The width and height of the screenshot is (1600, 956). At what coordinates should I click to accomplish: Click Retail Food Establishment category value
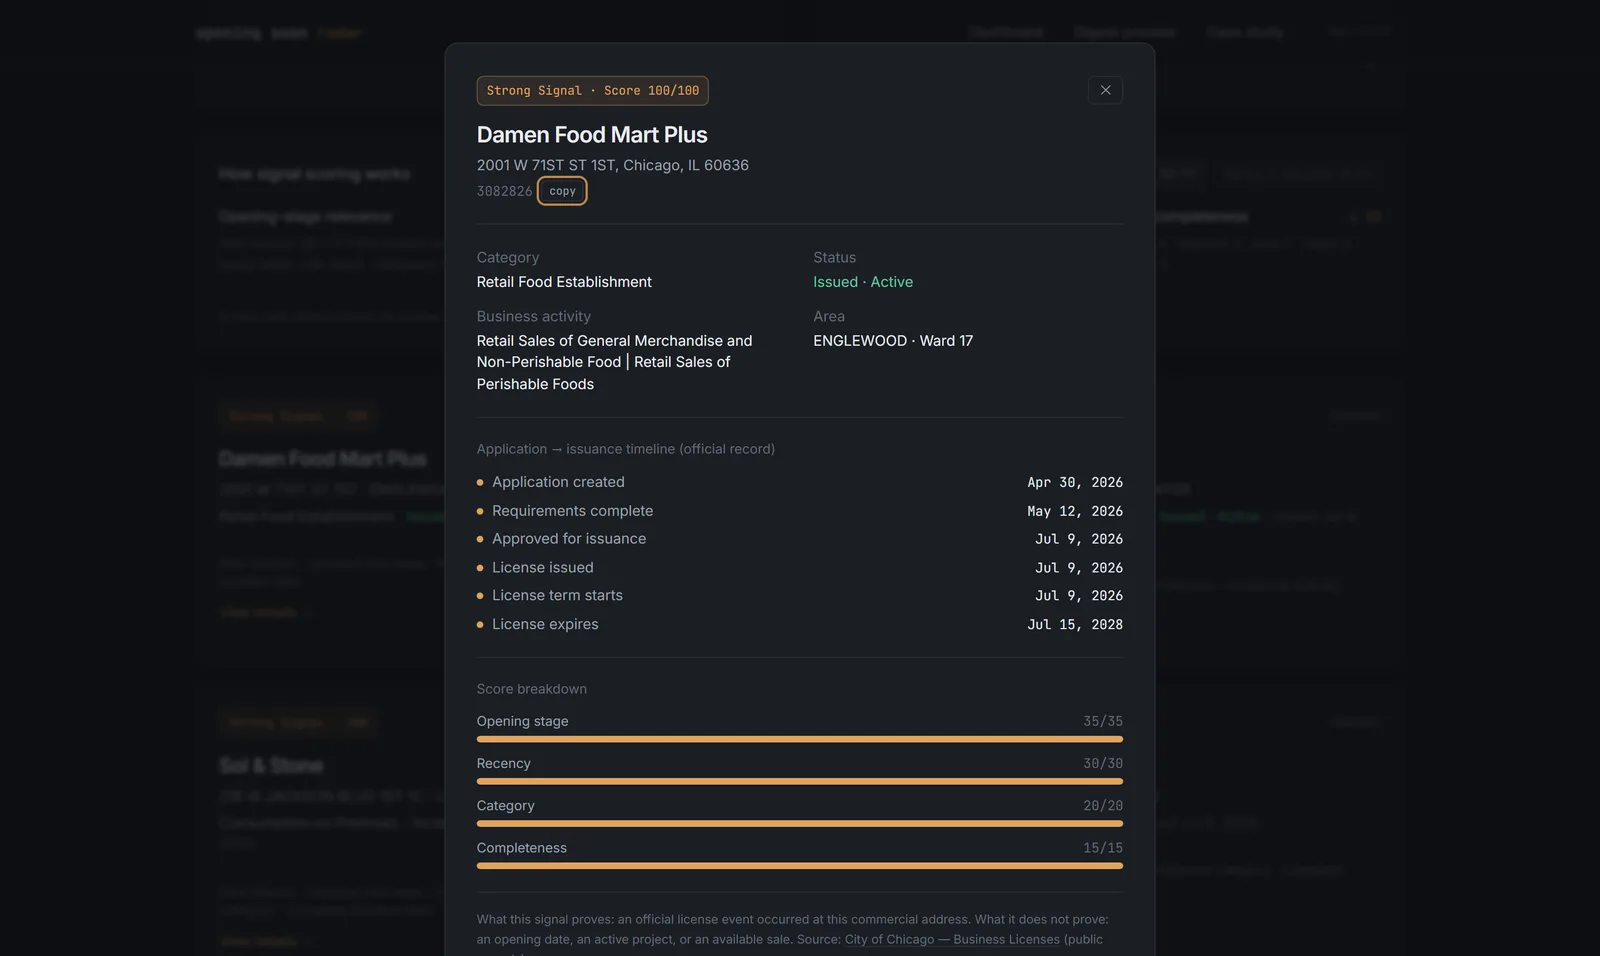coord(564,282)
